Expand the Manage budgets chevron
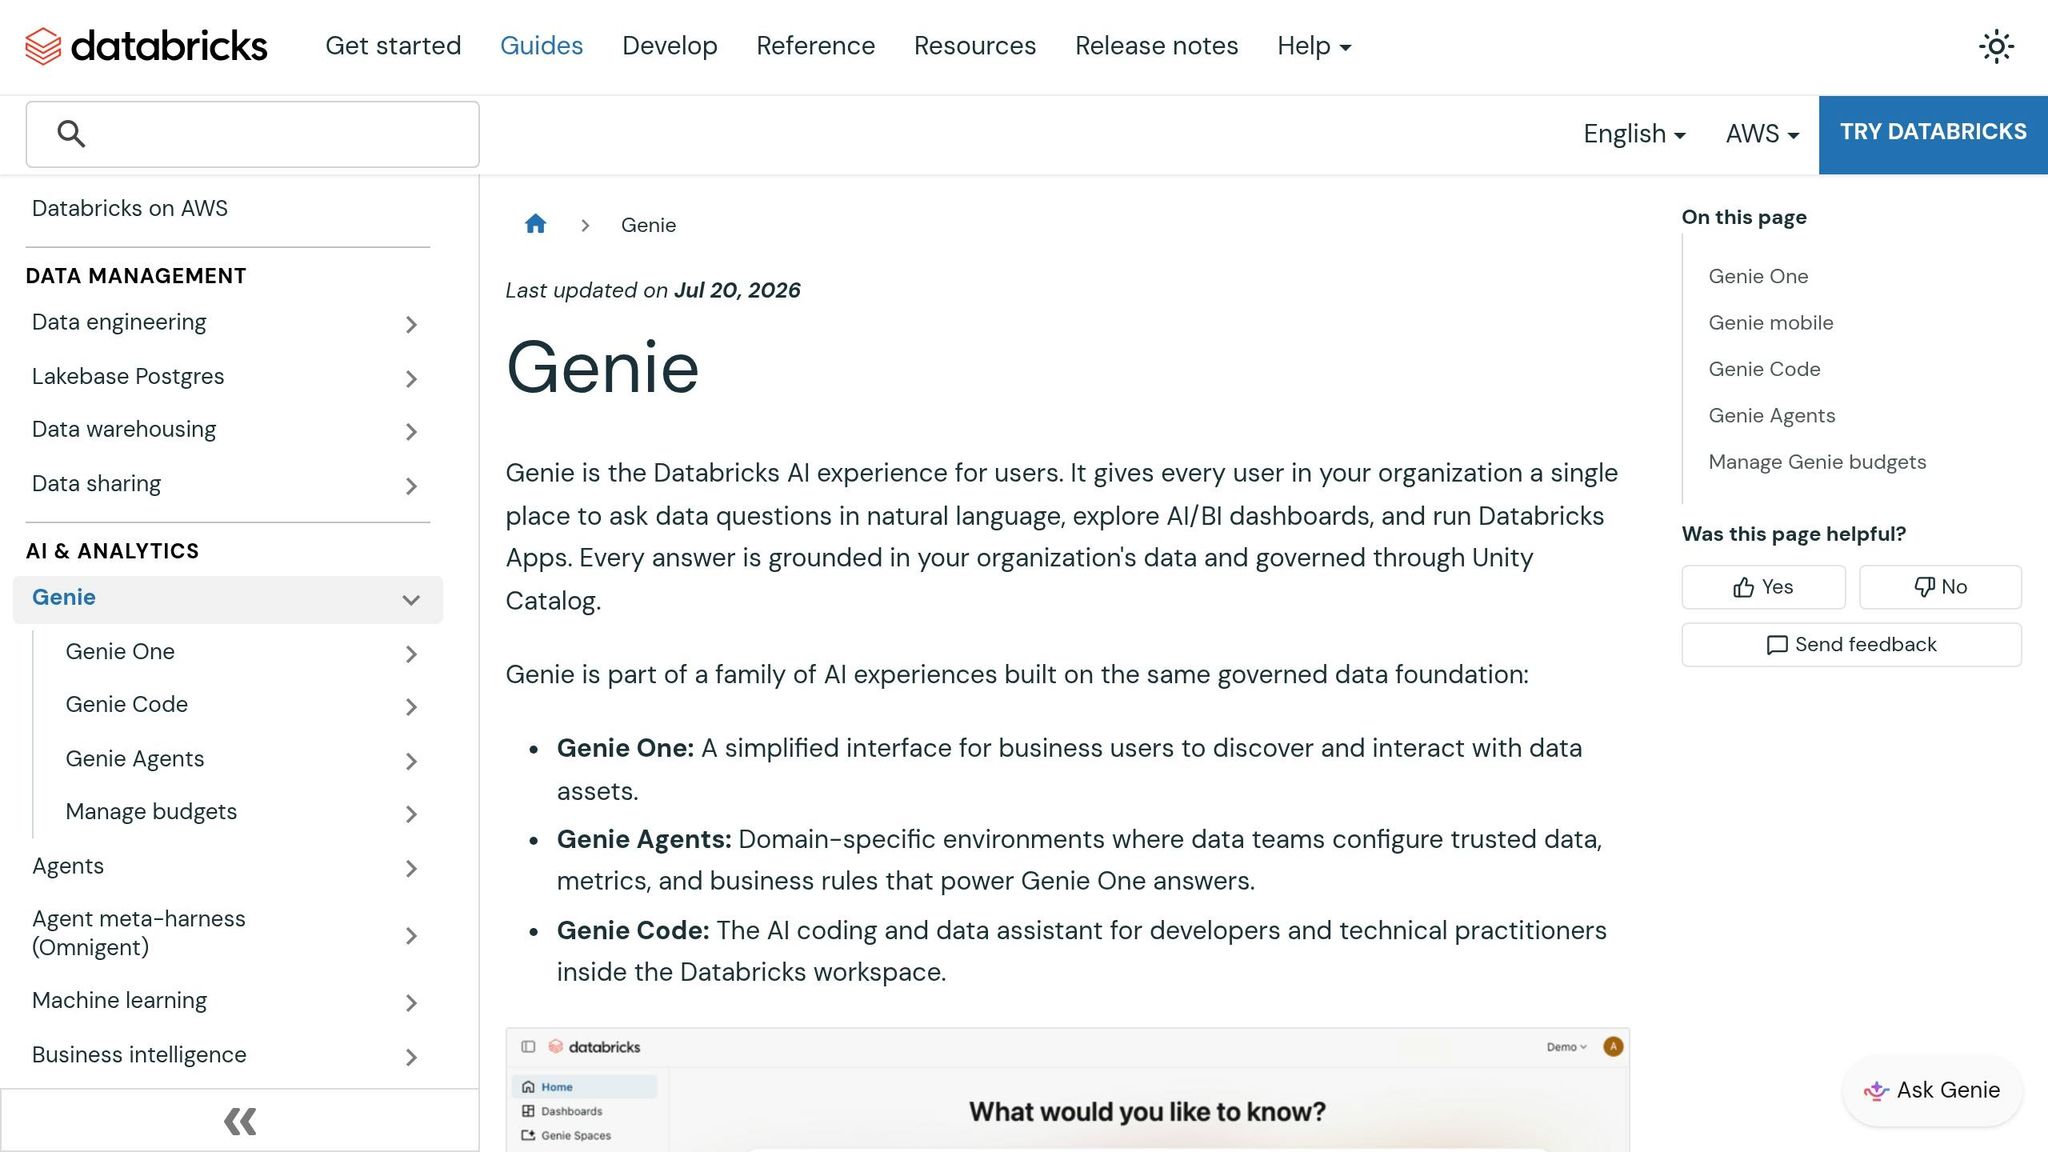2048x1152 pixels. pyautogui.click(x=411, y=814)
